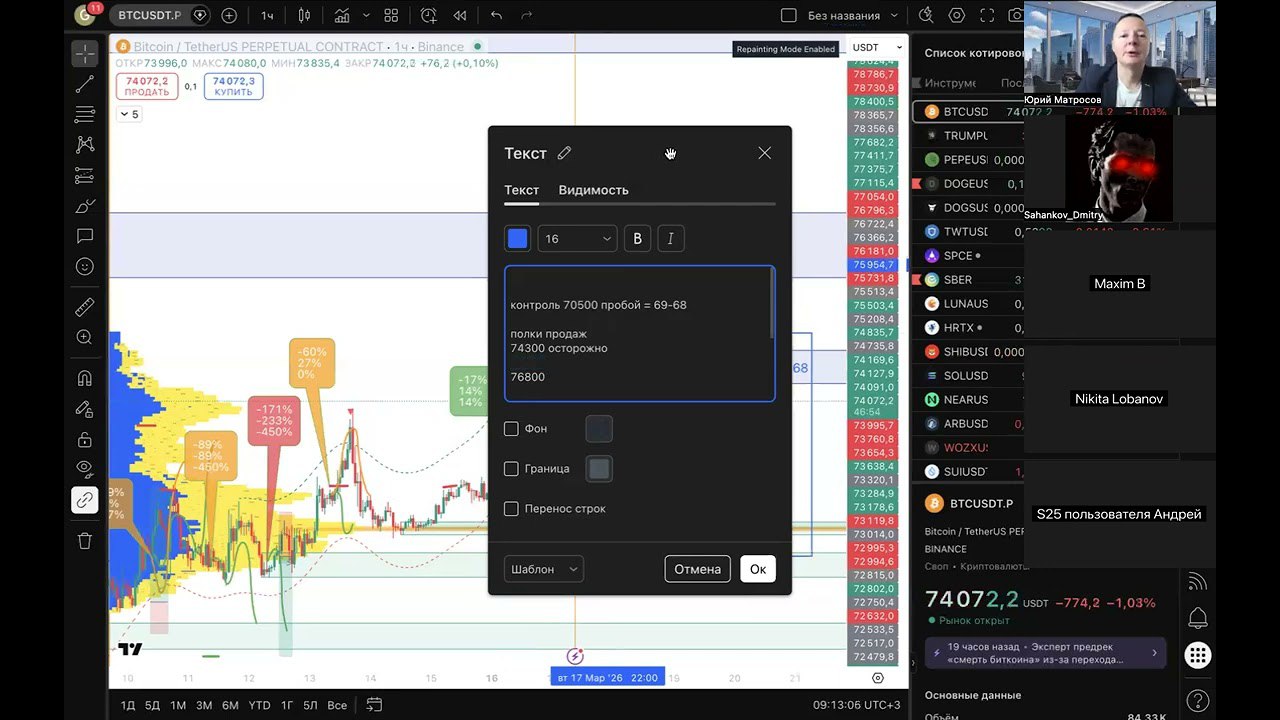
Task: Expand the Шаблон template dropdown
Action: pos(544,569)
